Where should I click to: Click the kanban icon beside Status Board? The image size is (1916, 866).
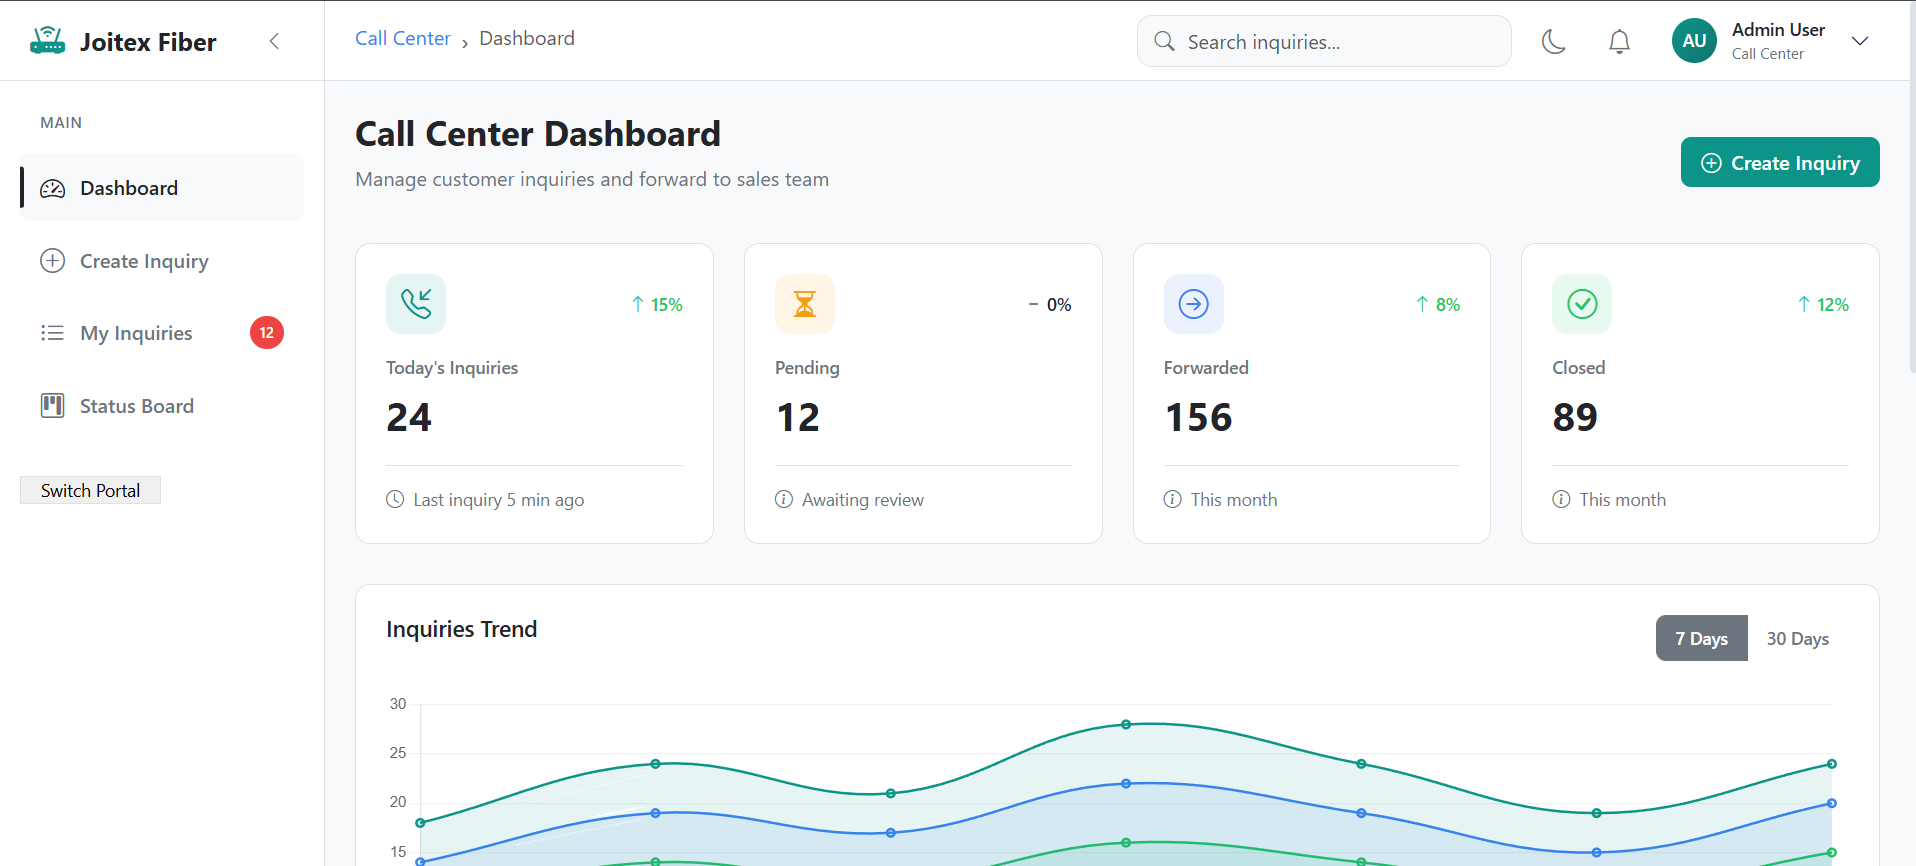pos(52,405)
